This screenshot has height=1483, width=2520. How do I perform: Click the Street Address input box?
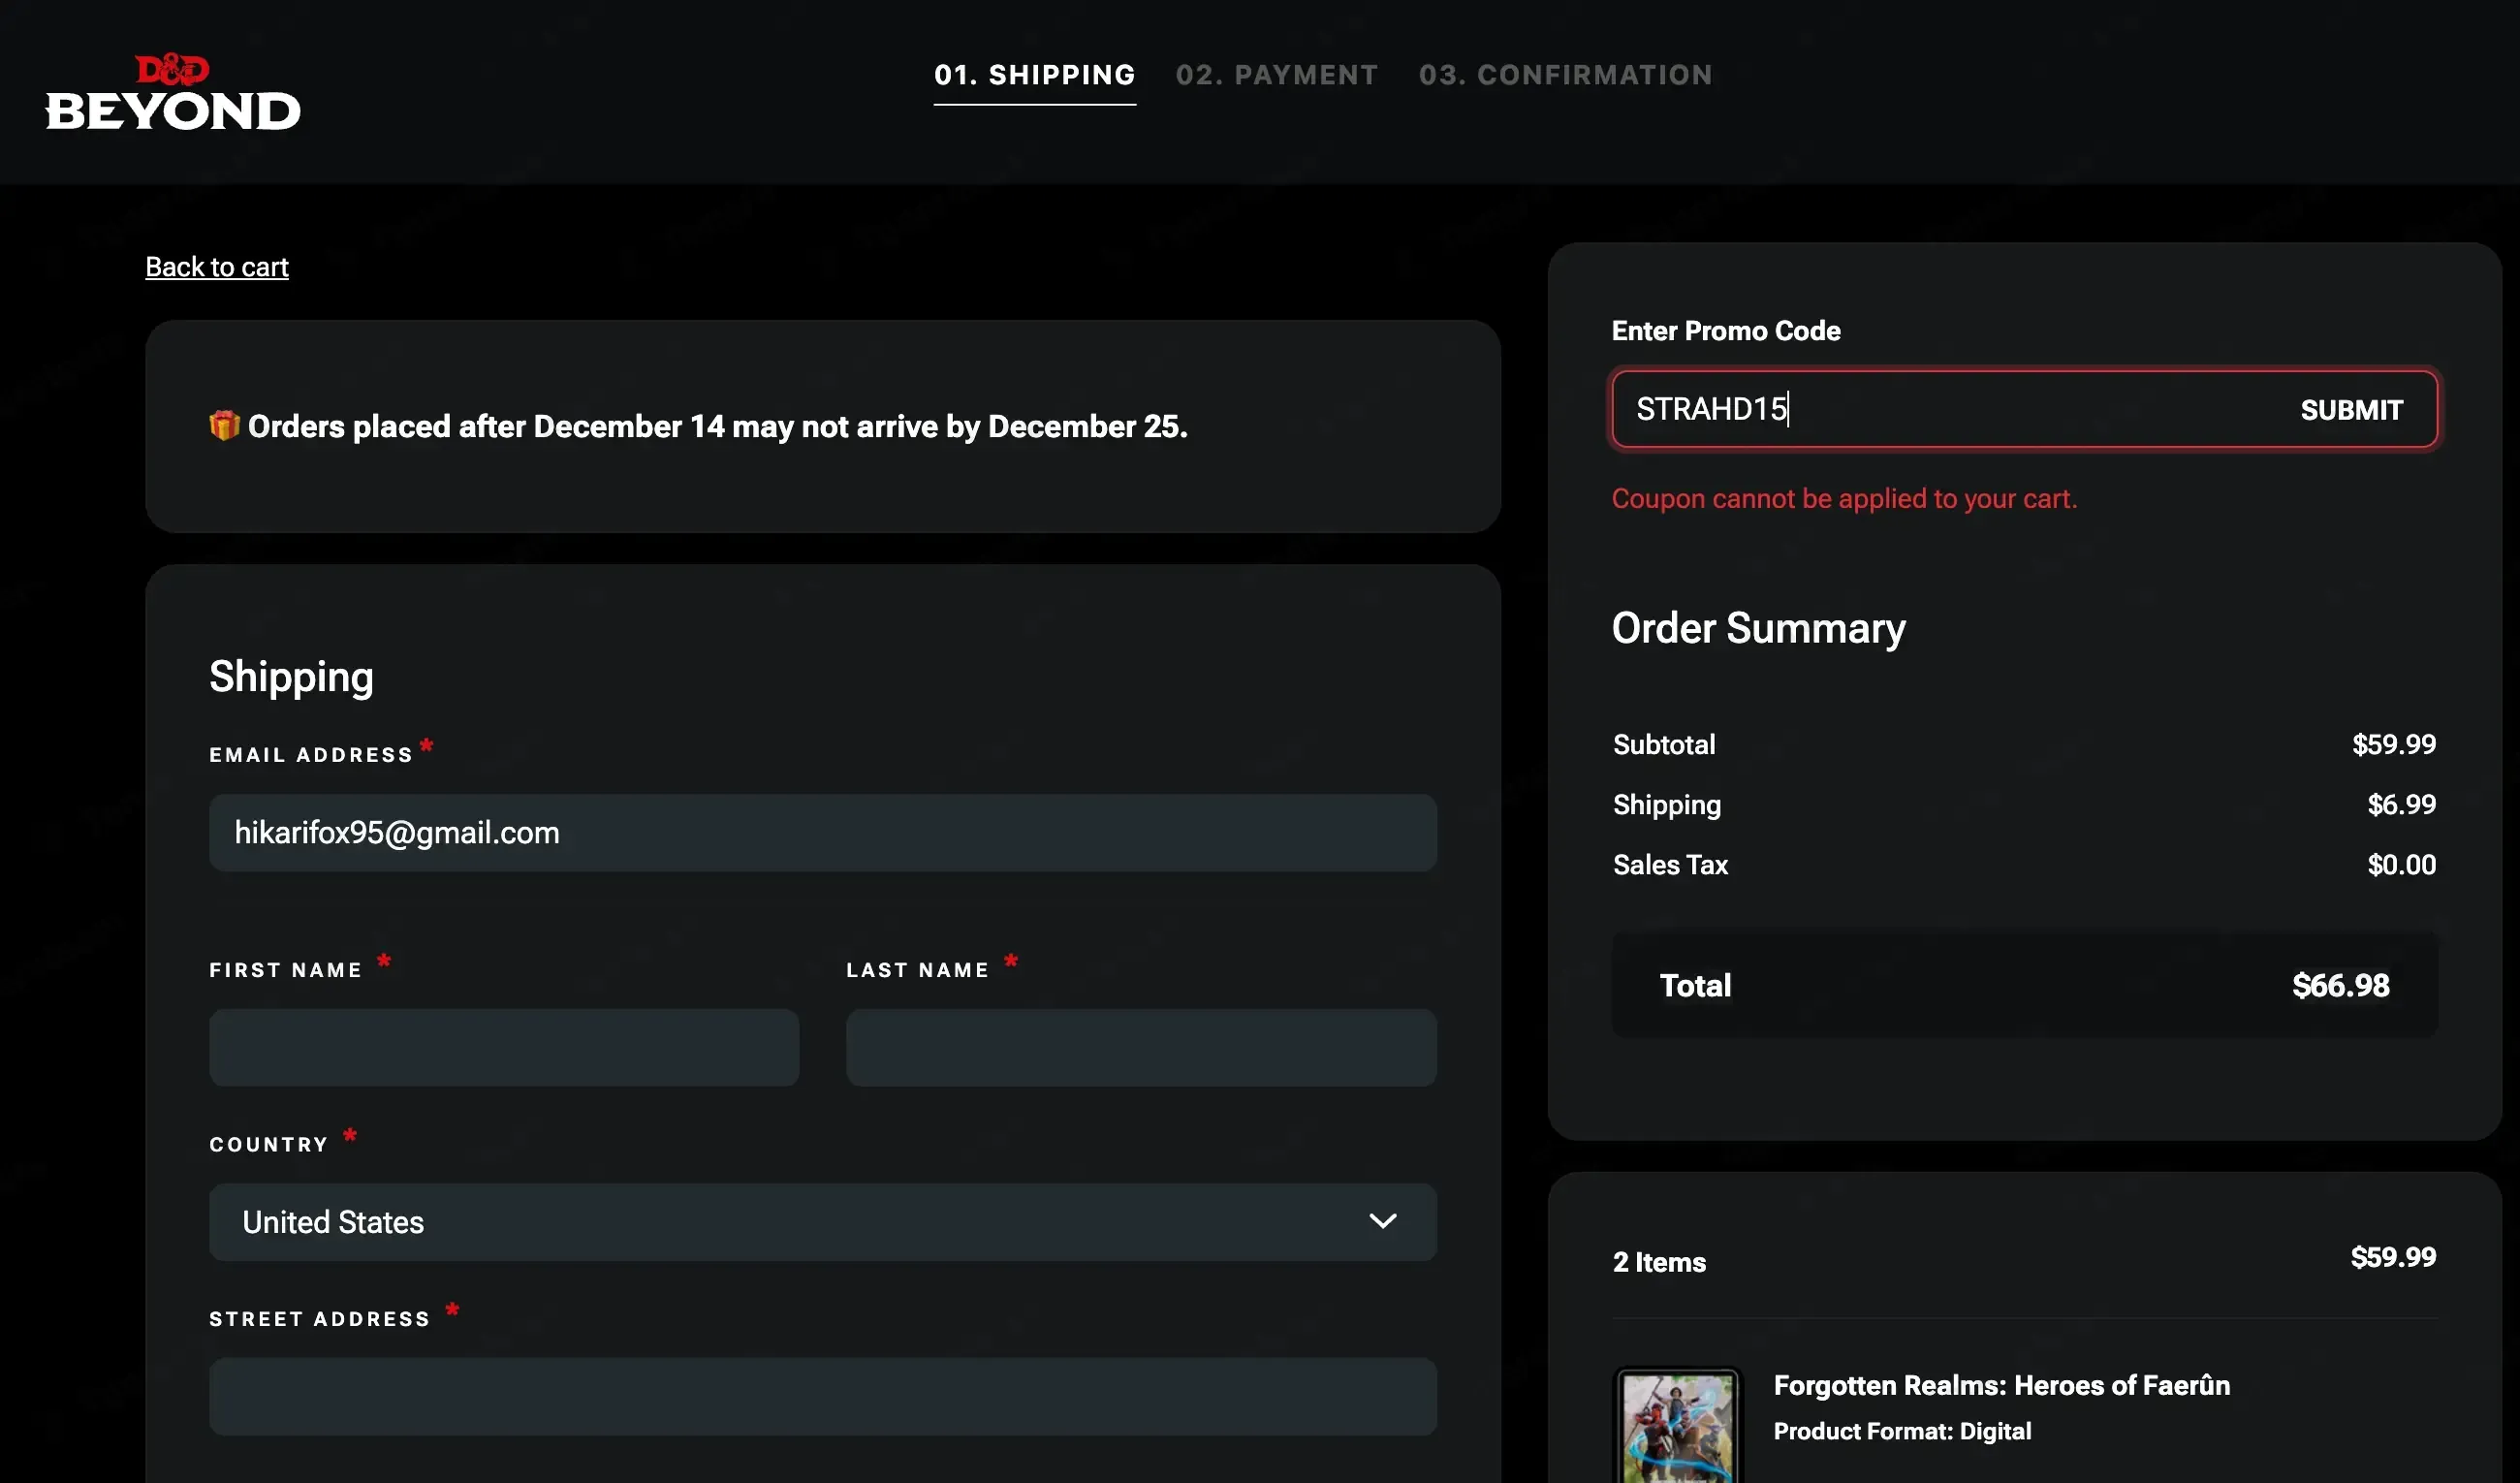click(822, 1396)
